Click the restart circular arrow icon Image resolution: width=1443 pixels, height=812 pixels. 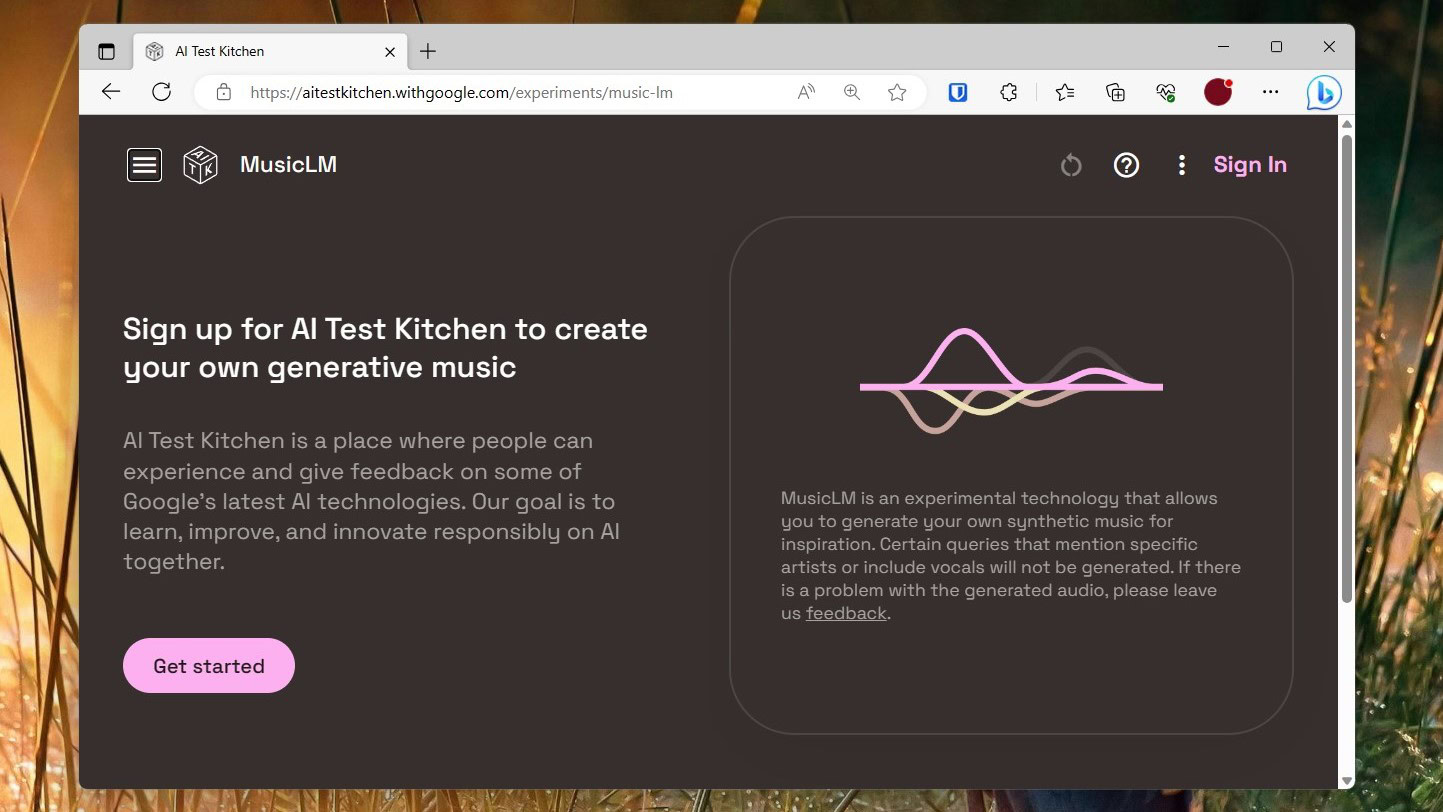[1071, 165]
